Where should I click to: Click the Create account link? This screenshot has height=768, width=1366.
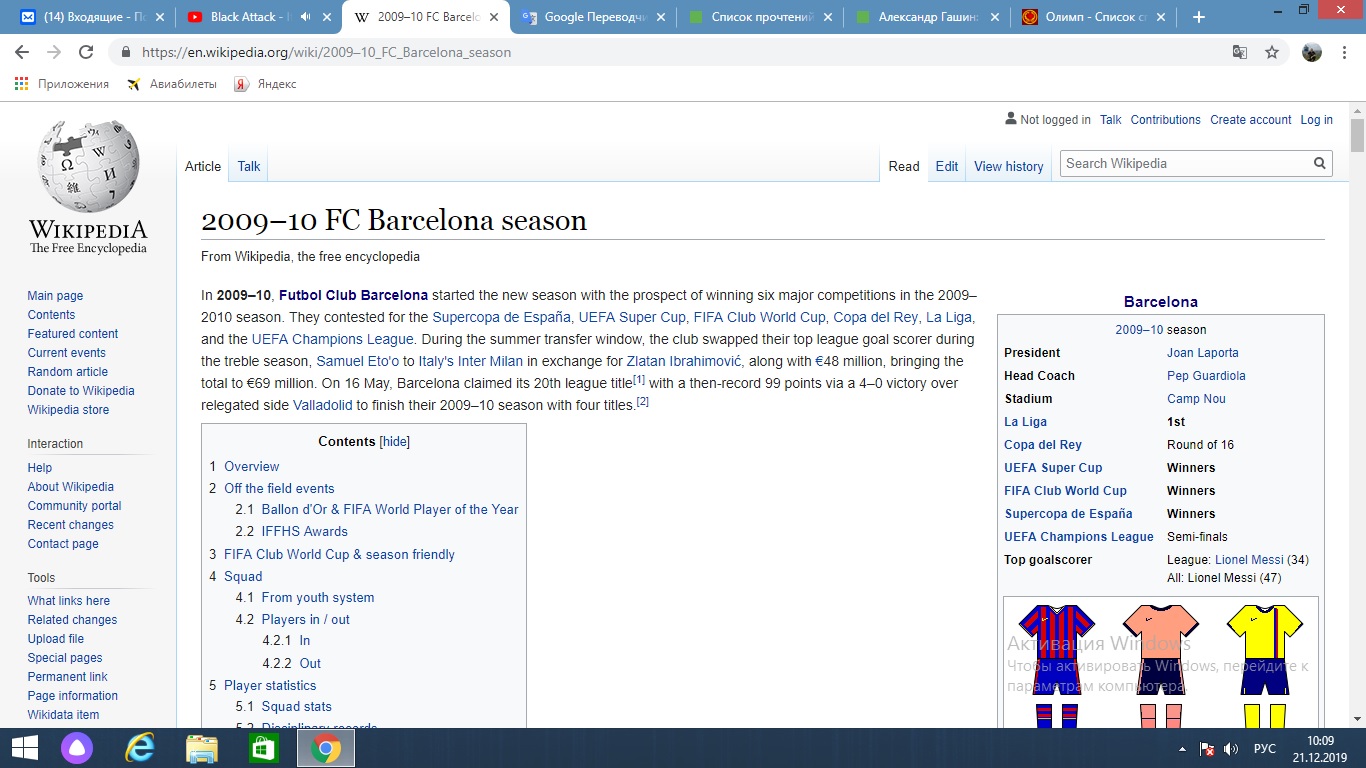coord(1251,120)
